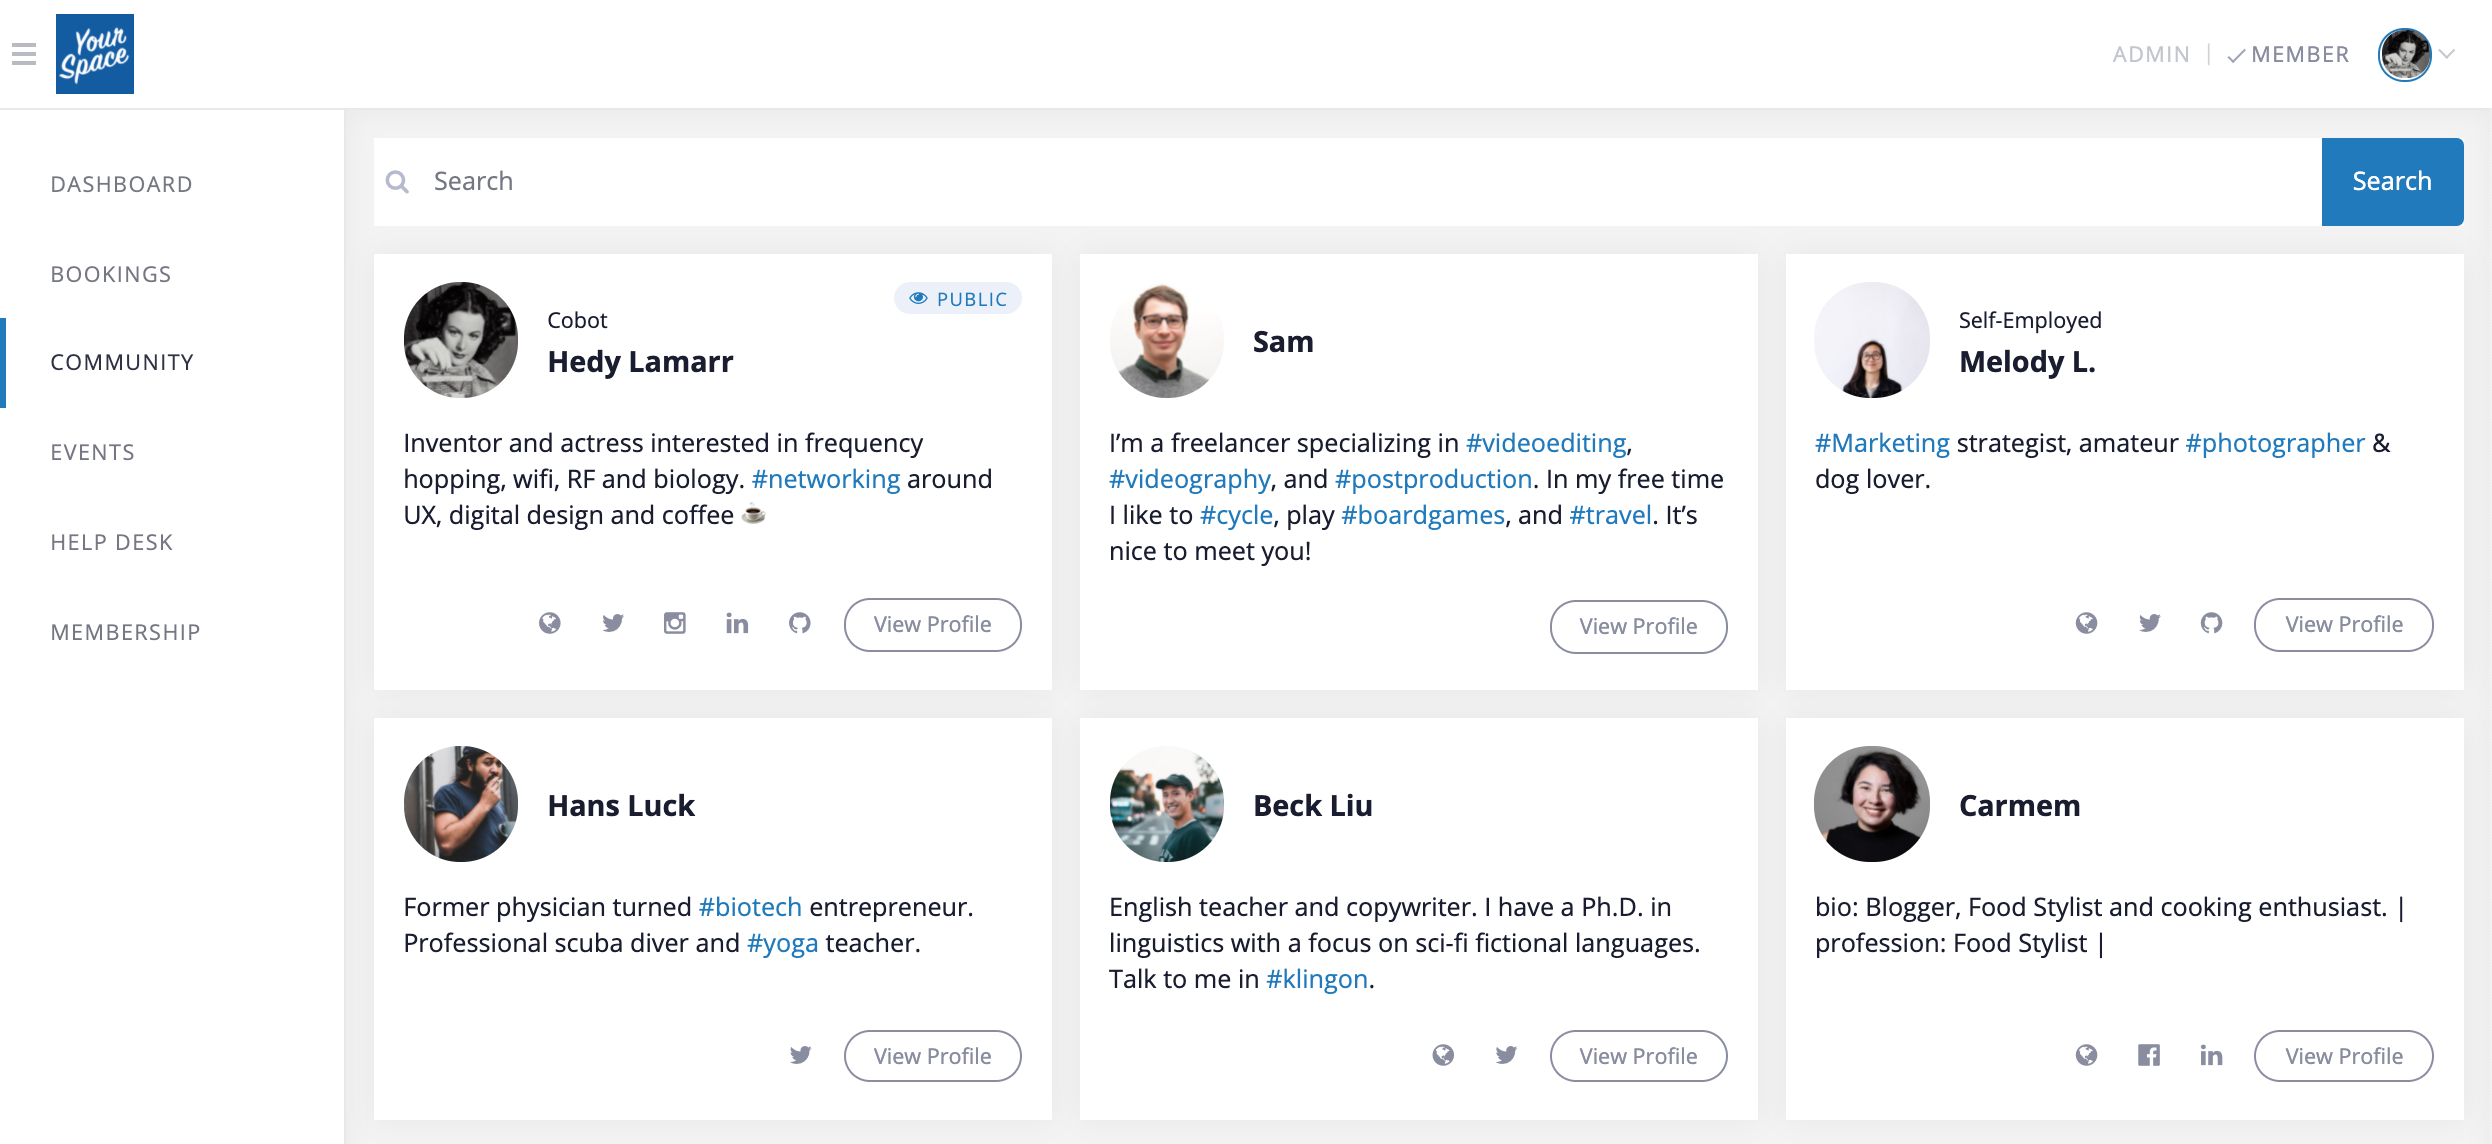This screenshot has width=2492, height=1144.
Task: Open Beck Liu's website via globe icon
Action: pyautogui.click(x=1443, y=1054)
